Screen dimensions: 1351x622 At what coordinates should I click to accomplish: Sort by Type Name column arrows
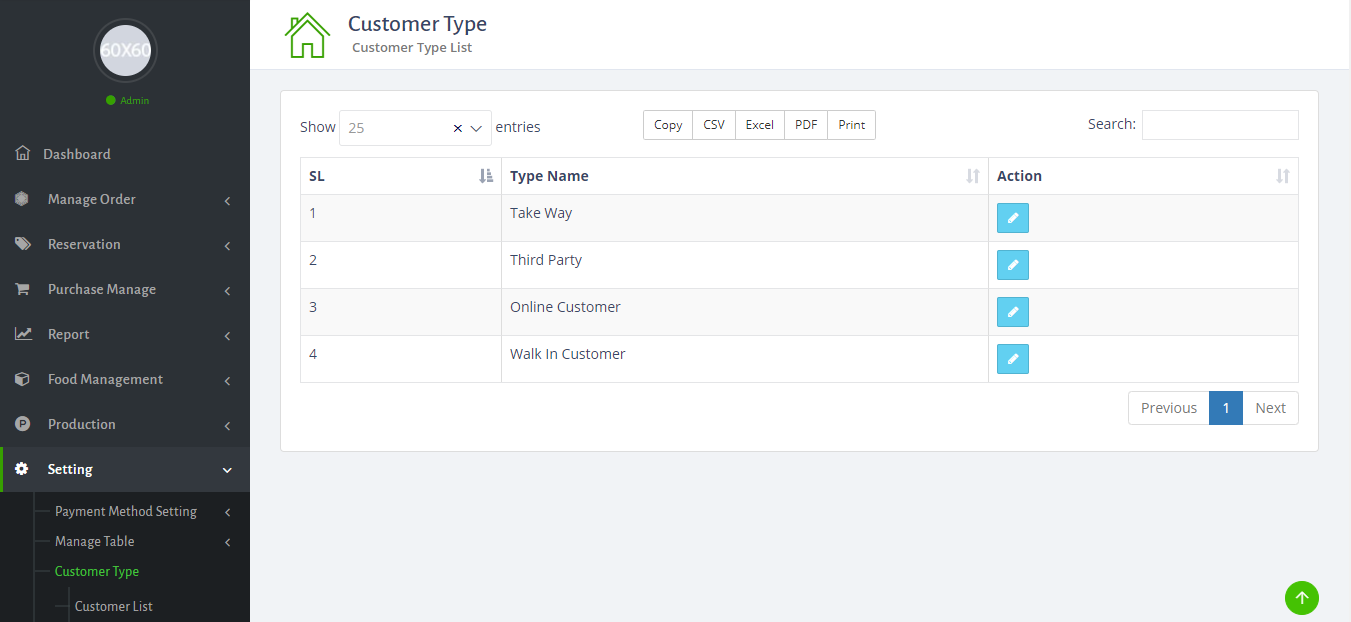pyautogui.click(x=972, y=176)
